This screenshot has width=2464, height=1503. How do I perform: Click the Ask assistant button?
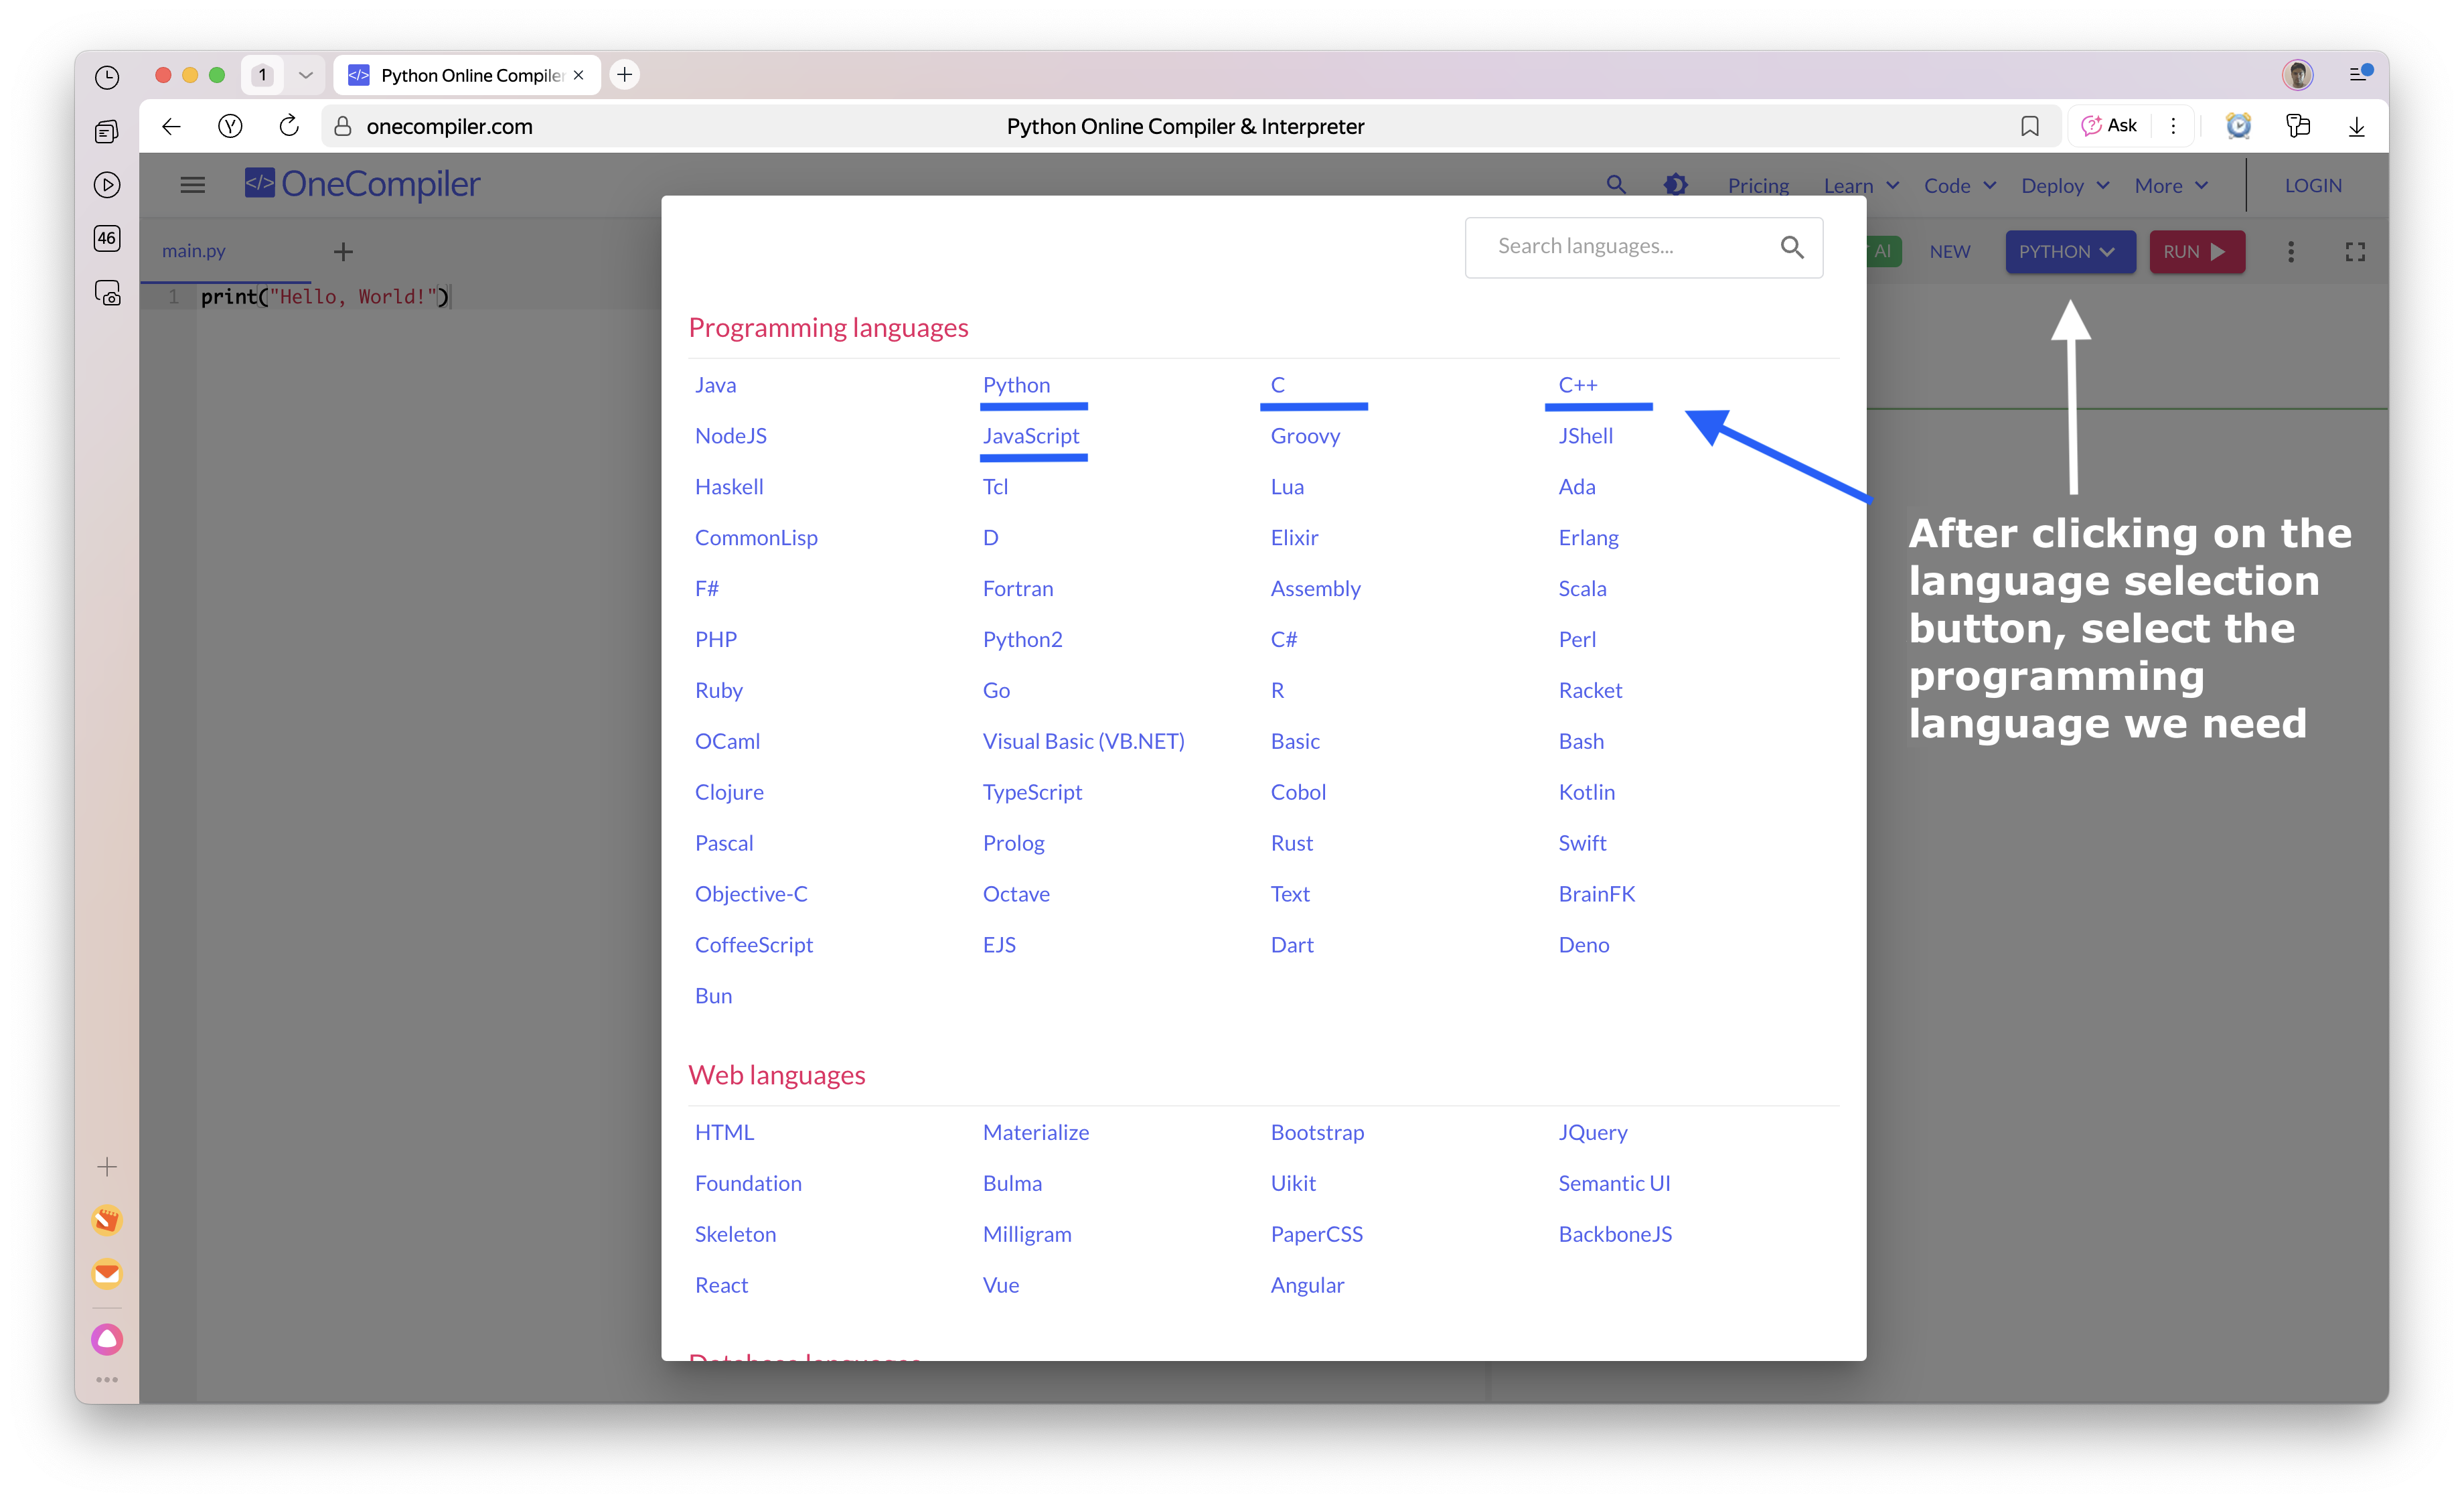coord(2109,126)
